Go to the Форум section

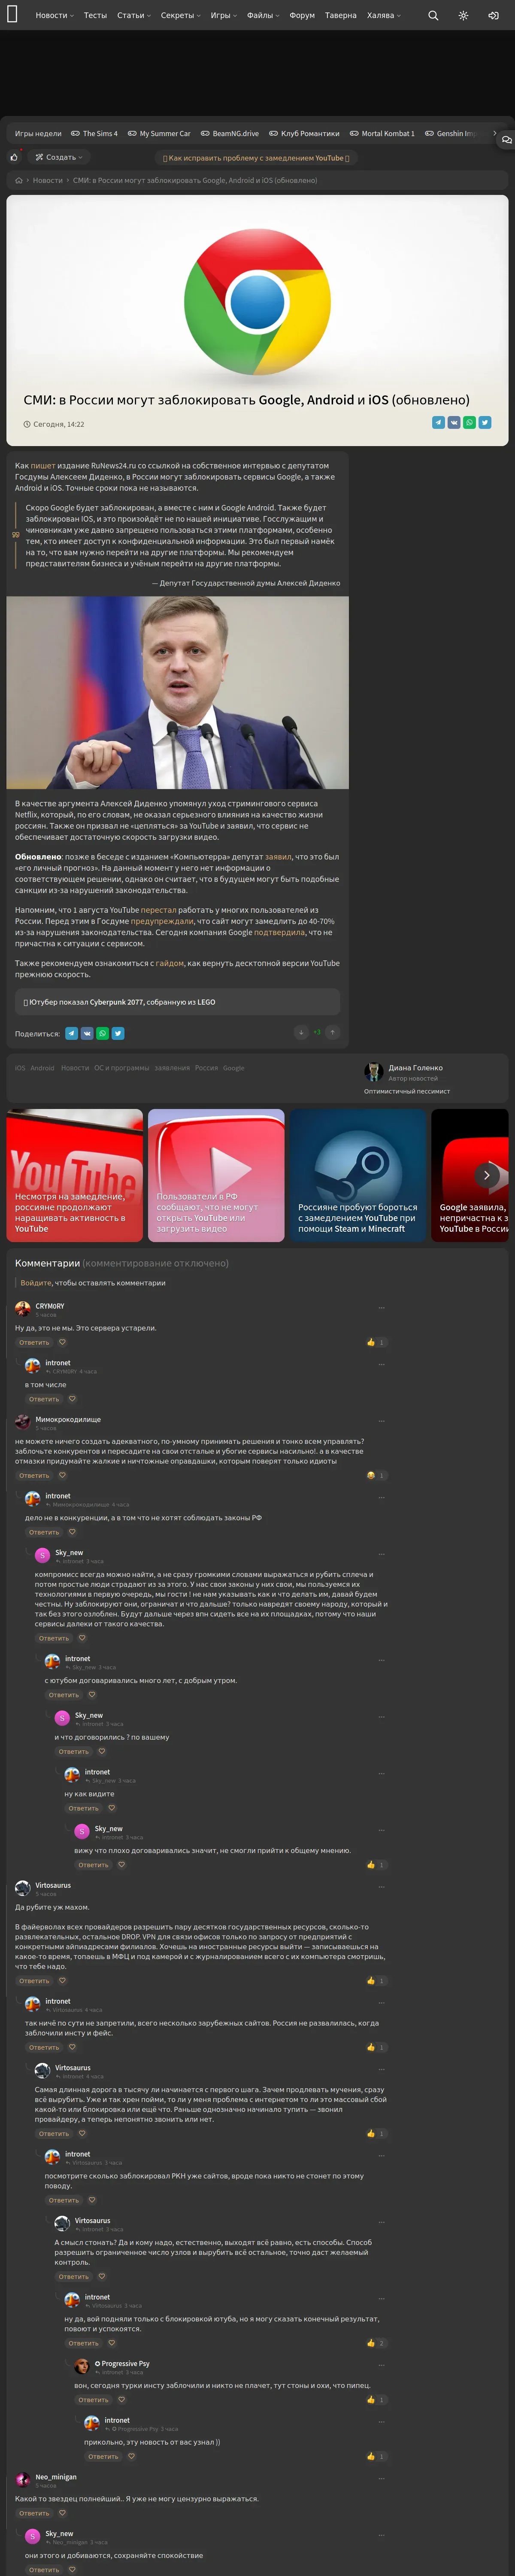click(x=302, y=15)
